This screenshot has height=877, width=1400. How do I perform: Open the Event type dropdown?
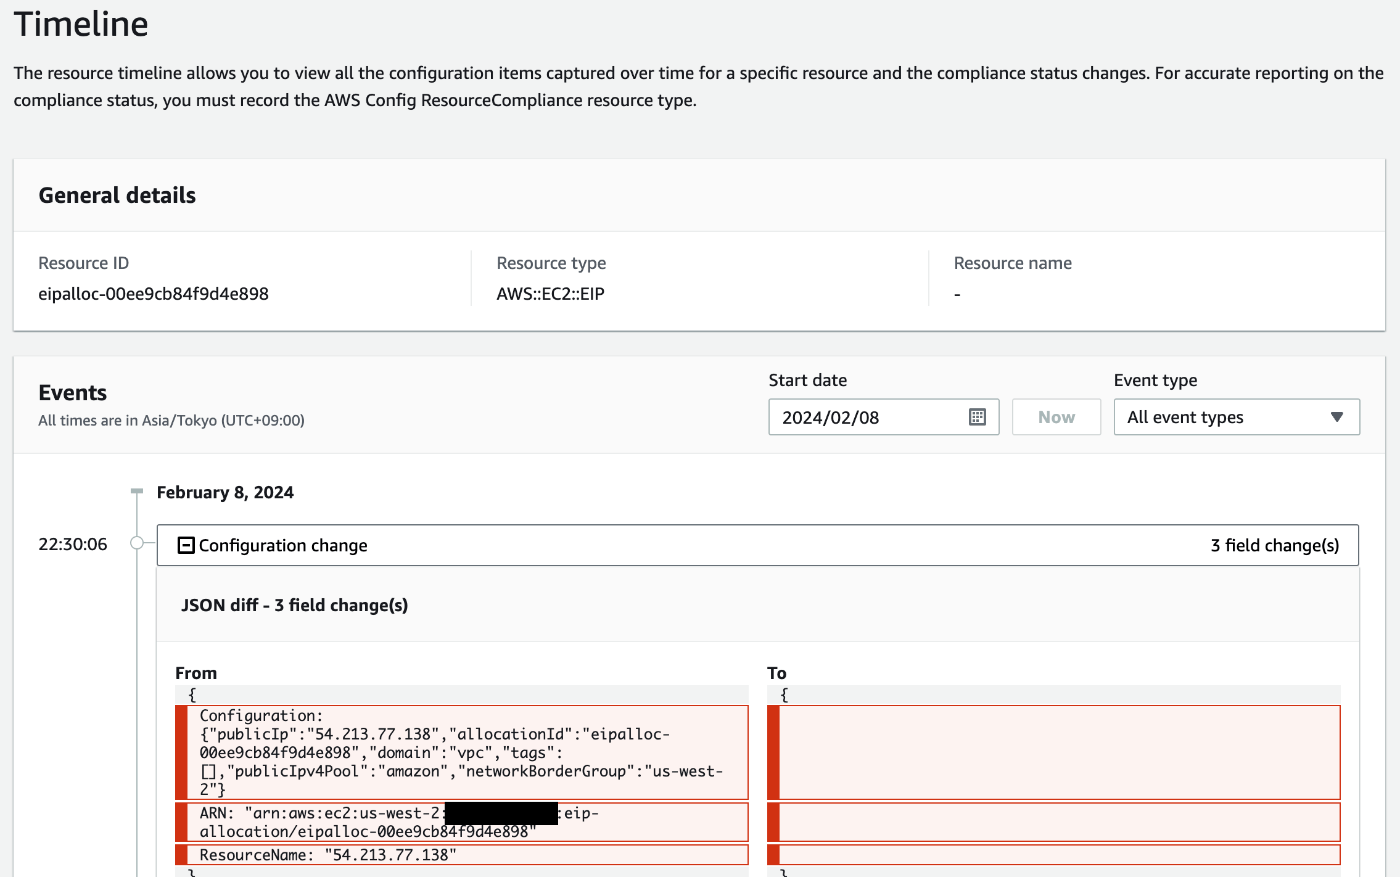(1236, 417)
